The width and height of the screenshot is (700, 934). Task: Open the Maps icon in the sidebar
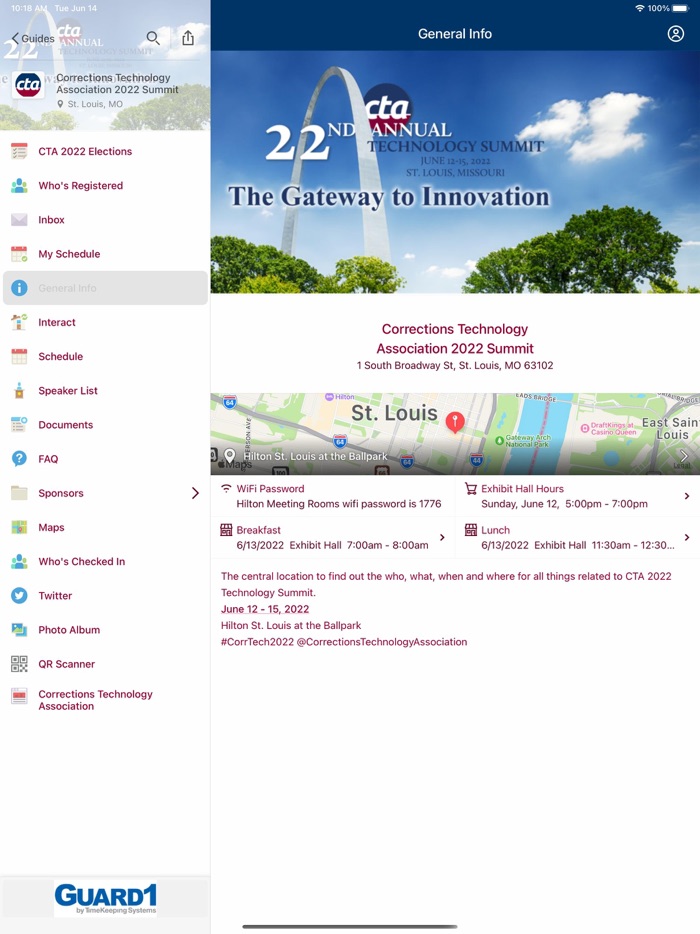click(x=19, y=527)
